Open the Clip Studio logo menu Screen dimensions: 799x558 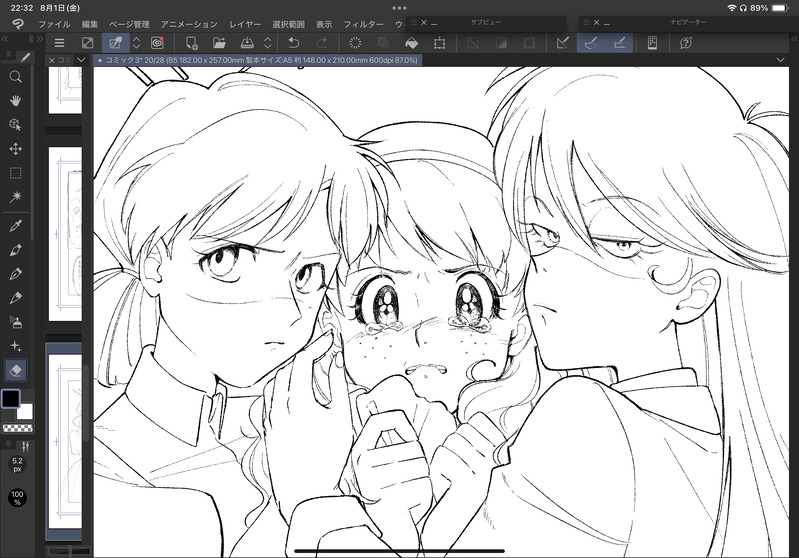click(x=18, y=24)
